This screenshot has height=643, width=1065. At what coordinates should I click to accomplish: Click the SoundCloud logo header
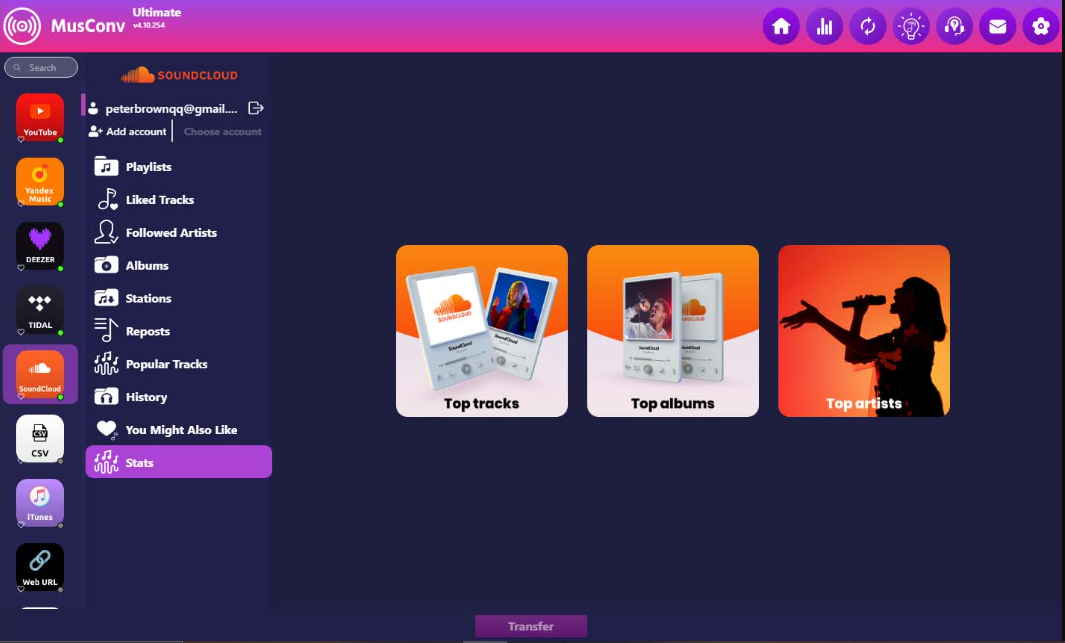(179, 75)
